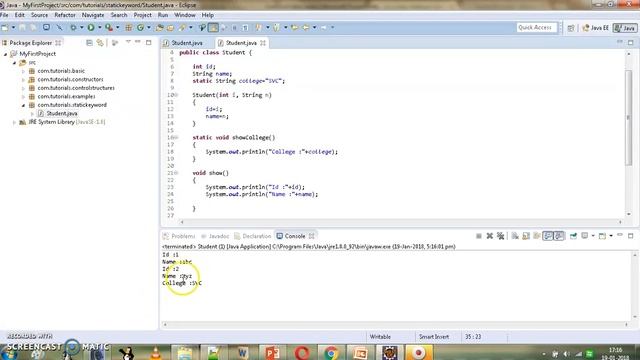Image resolution: width=640 pixels, height=360 pixels.
Task: Click Remove All Terminated Launches double-X icon
Action: coord(500,236)
